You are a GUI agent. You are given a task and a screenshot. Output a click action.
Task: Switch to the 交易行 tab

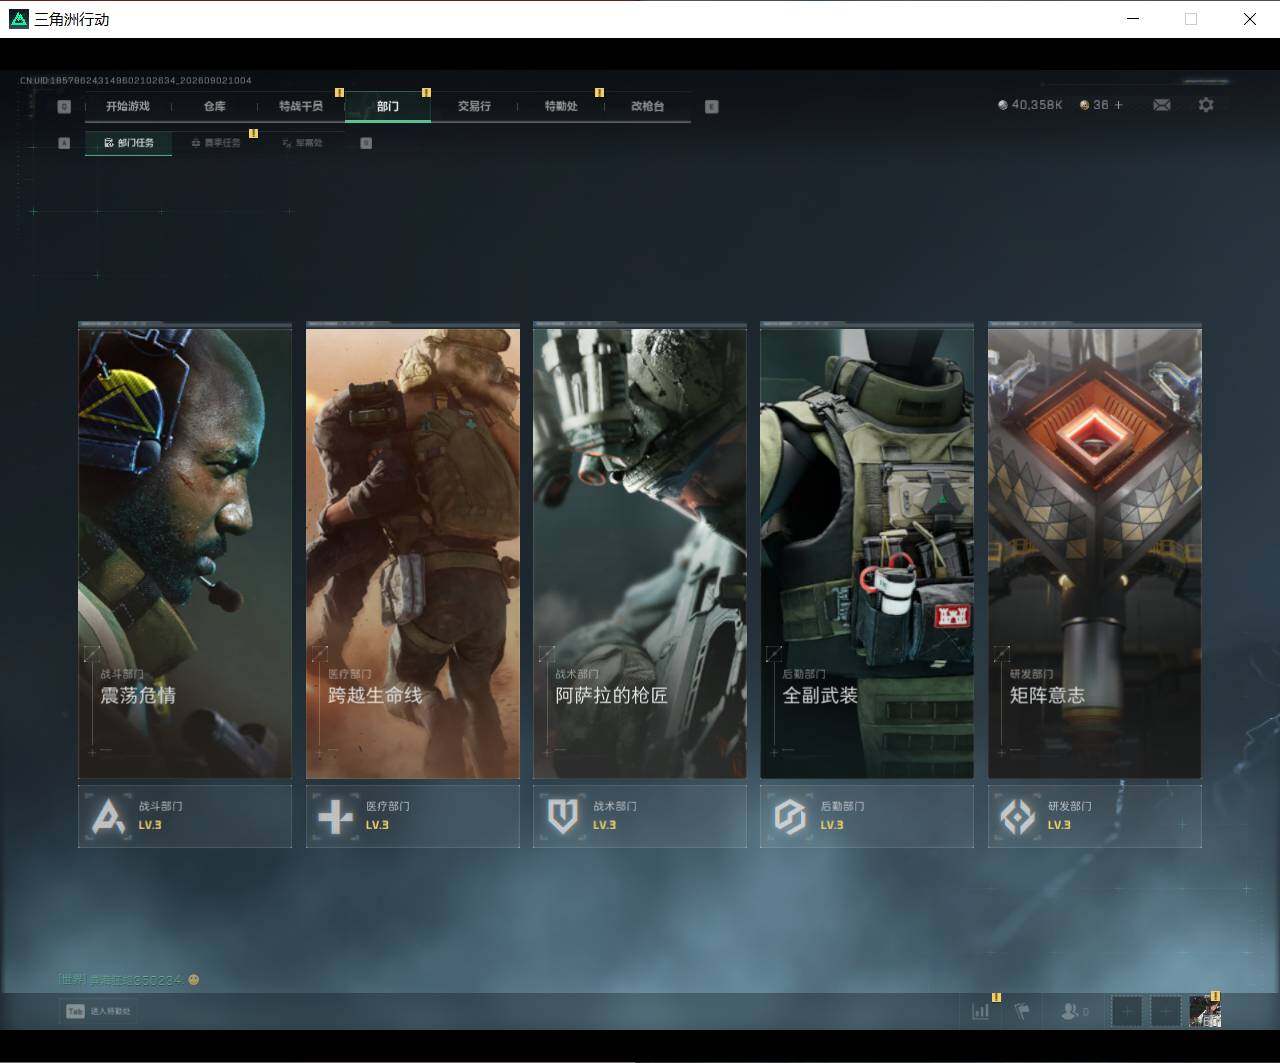click(474, 106)
